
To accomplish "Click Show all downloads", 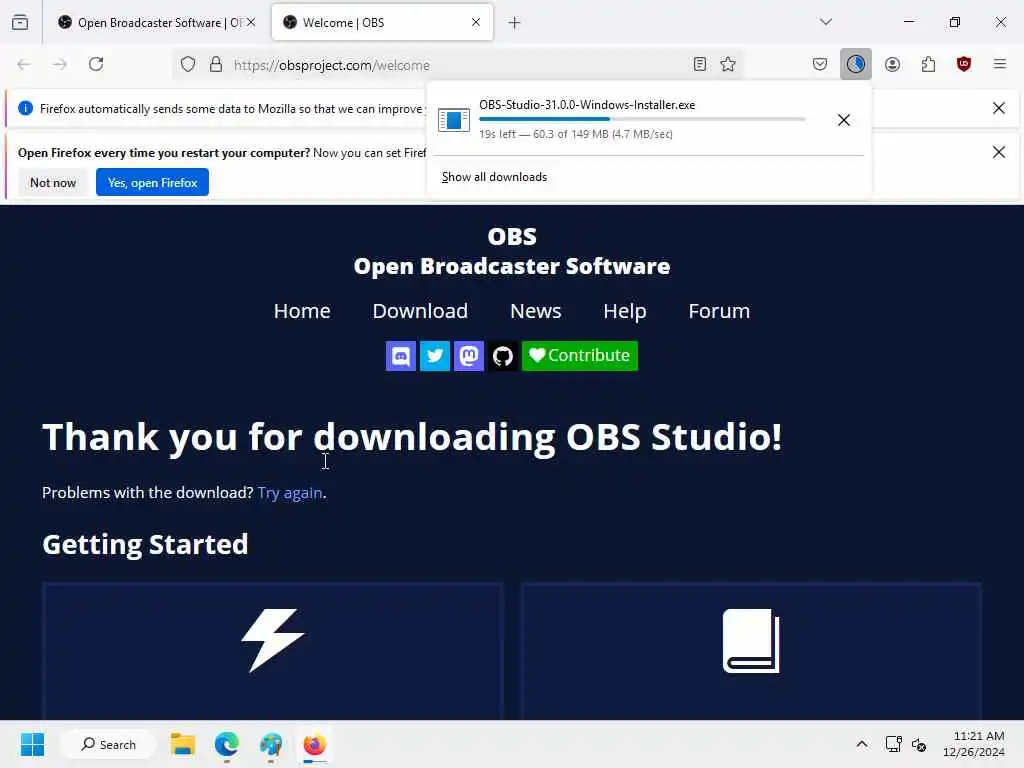I will 494,177.
